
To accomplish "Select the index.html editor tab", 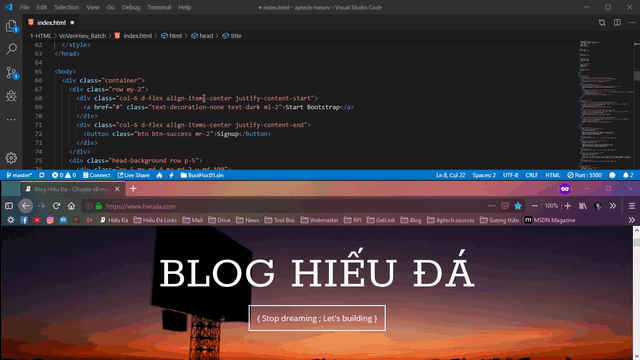I will [52, 22].
